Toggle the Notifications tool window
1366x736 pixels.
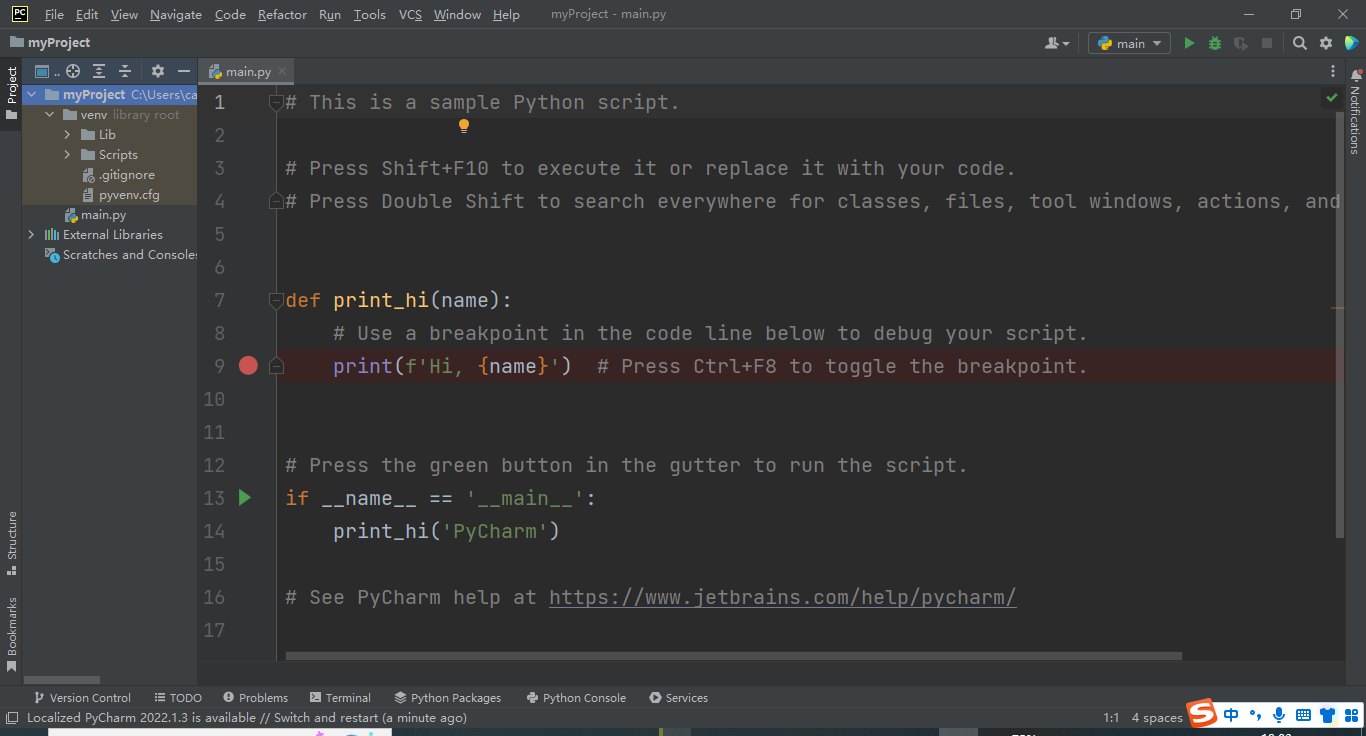click(1355, 111)
